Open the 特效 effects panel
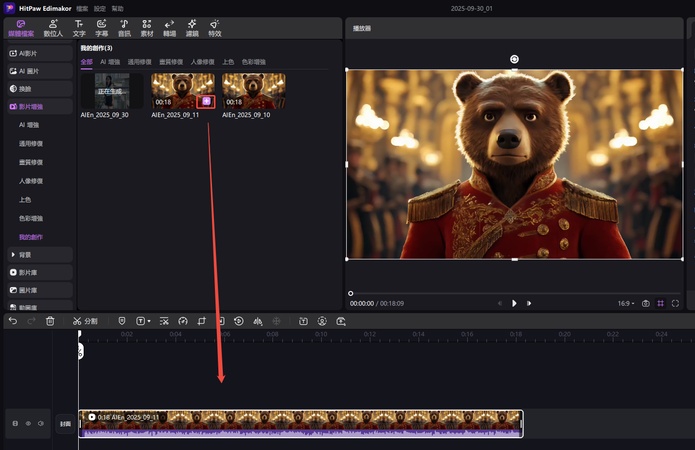 (215, 27)
